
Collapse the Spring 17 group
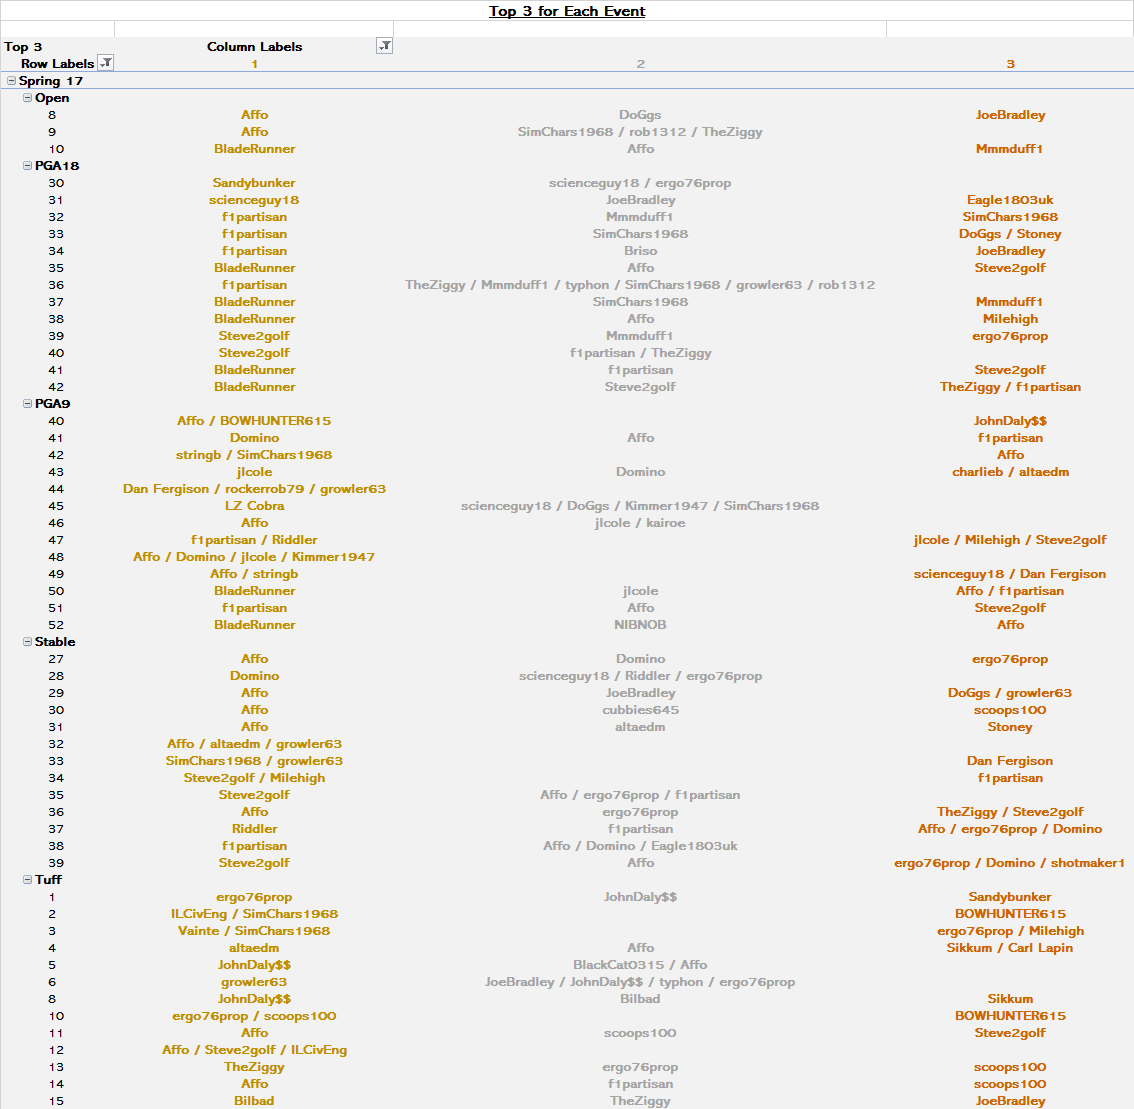click(11, 81)
